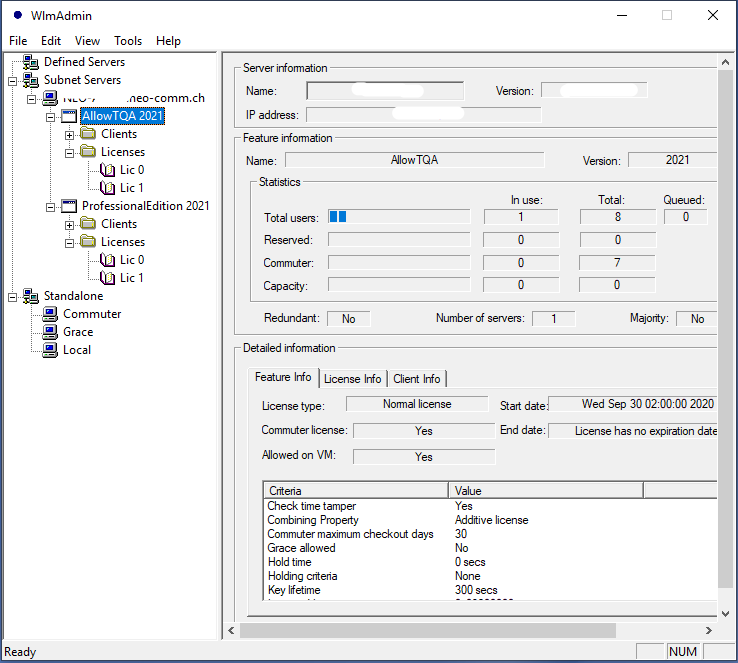Click the Total users usage progress bar
This screenshot has width=738, height=663.
point(399,216)
